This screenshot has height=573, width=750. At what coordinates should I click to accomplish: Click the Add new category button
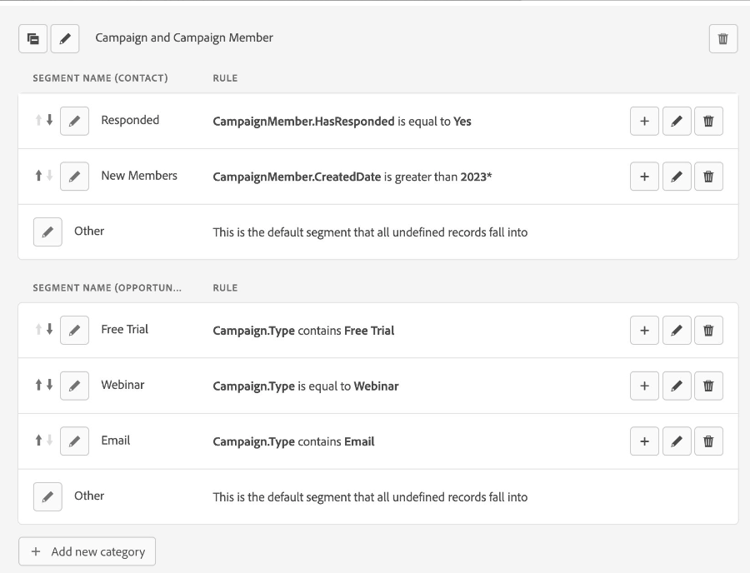tap(87, 552)
